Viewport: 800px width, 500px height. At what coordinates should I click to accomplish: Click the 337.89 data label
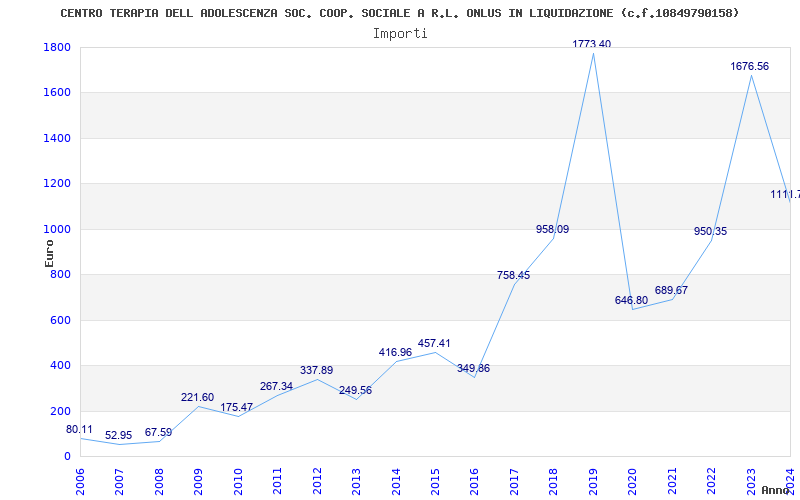click(x=316, y=370)
